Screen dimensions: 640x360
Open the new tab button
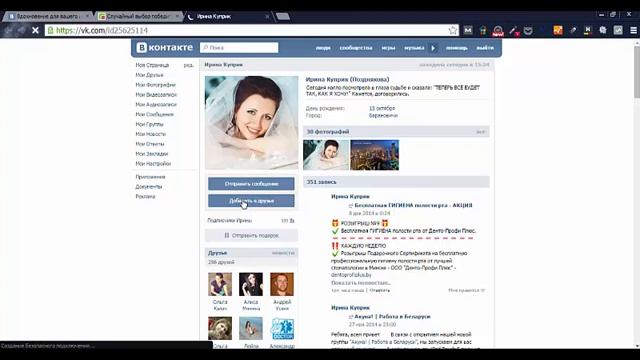click(x=282, y=16)
